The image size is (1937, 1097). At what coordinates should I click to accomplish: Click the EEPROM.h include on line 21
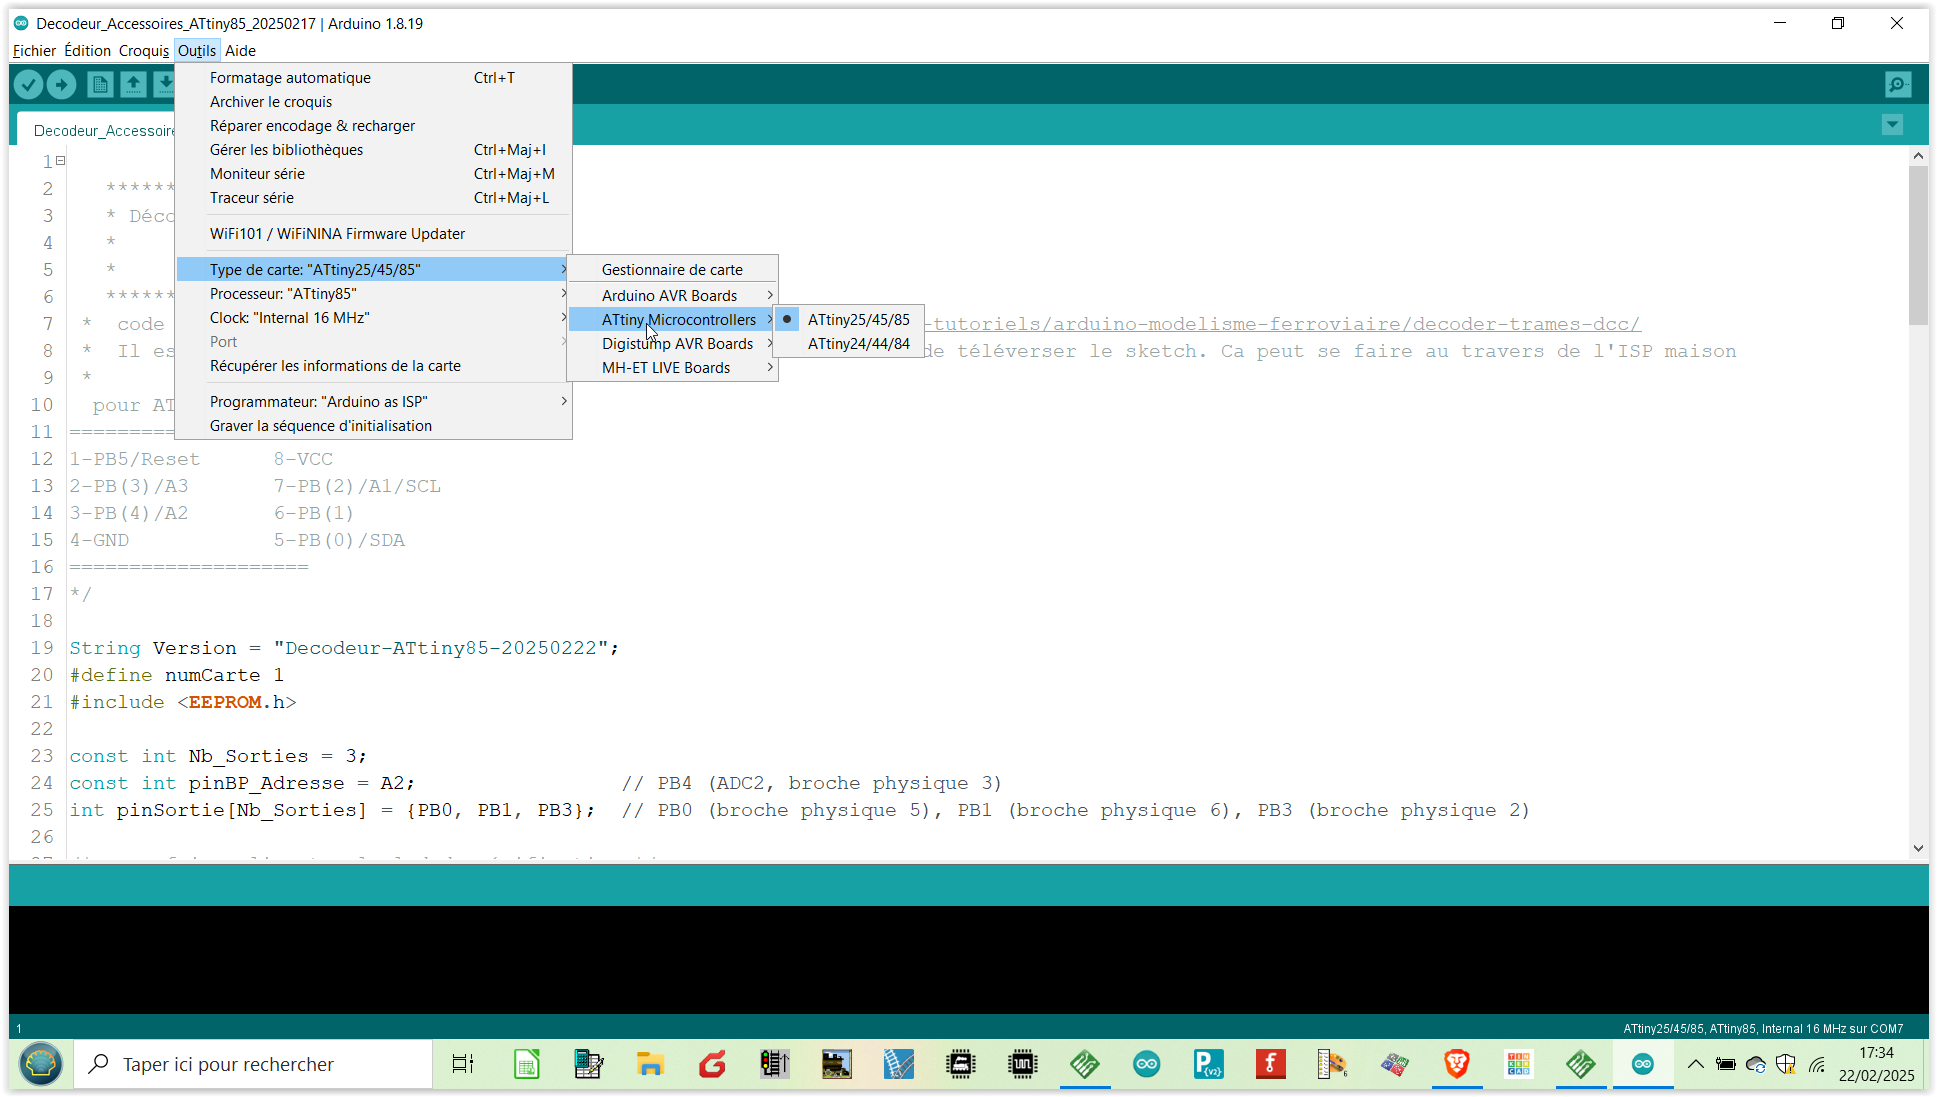pos(237,702)
